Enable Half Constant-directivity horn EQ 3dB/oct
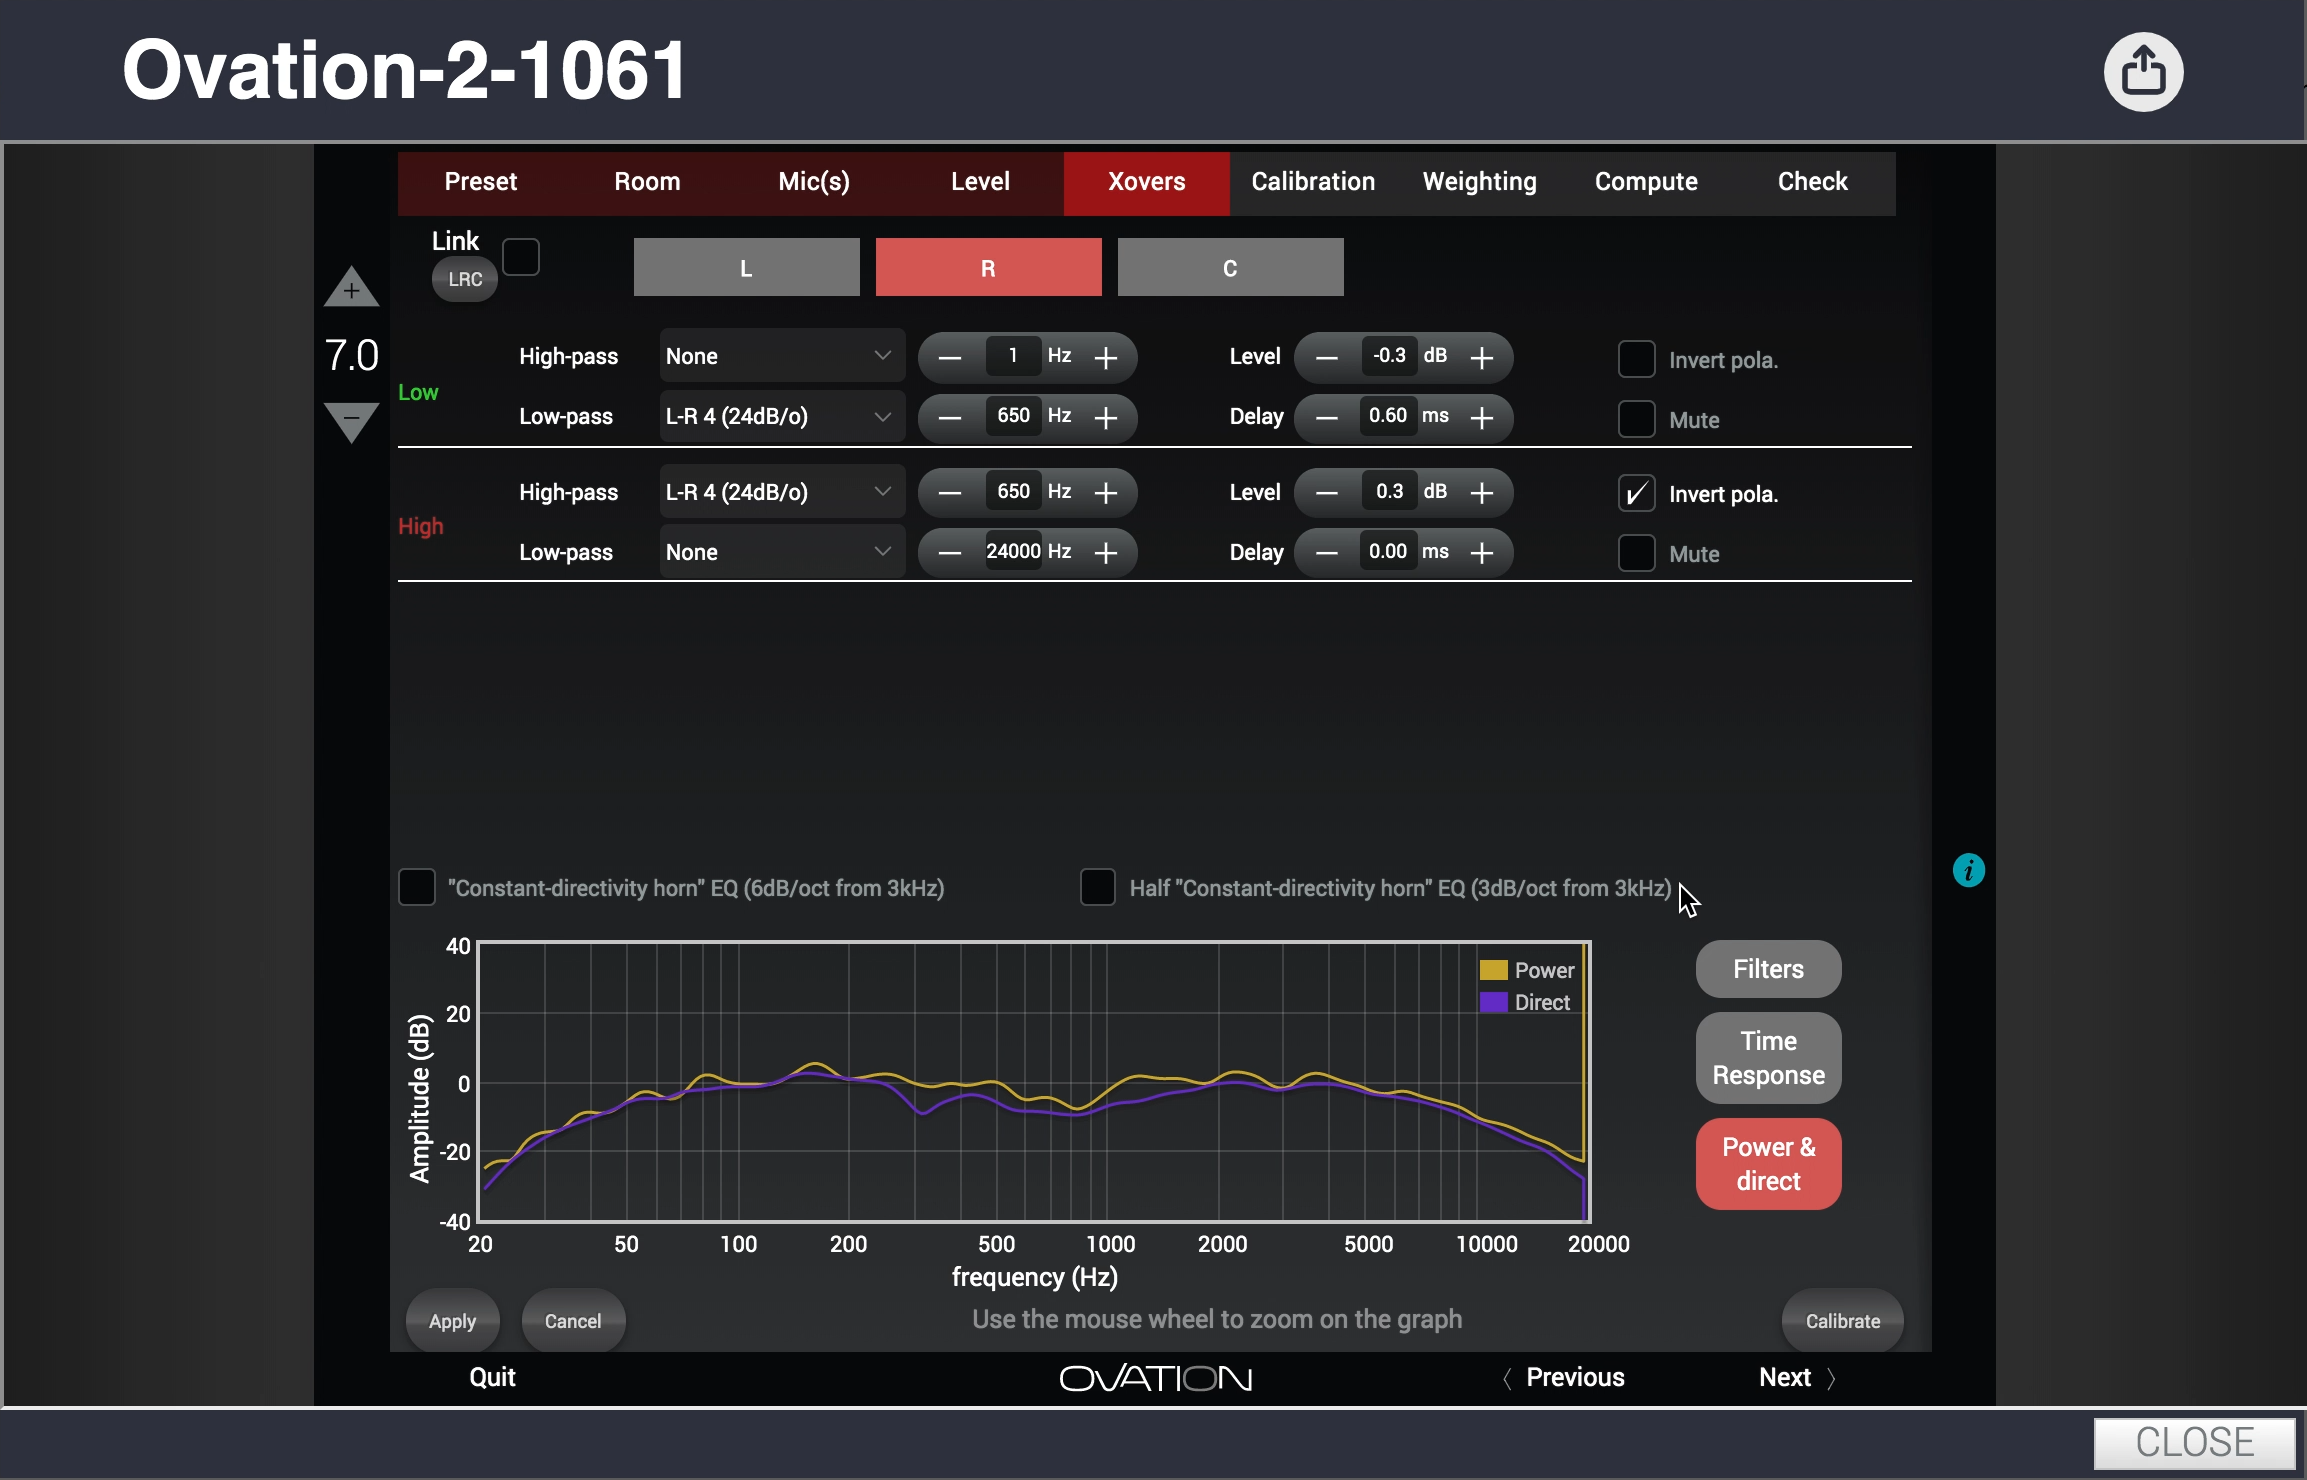This screenshot has width=2307, height=1480. point(1098,887)
